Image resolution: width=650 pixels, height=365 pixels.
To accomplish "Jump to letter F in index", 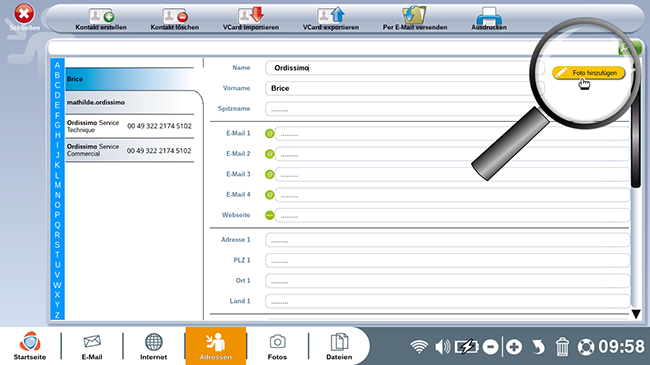I will [57, 115].
